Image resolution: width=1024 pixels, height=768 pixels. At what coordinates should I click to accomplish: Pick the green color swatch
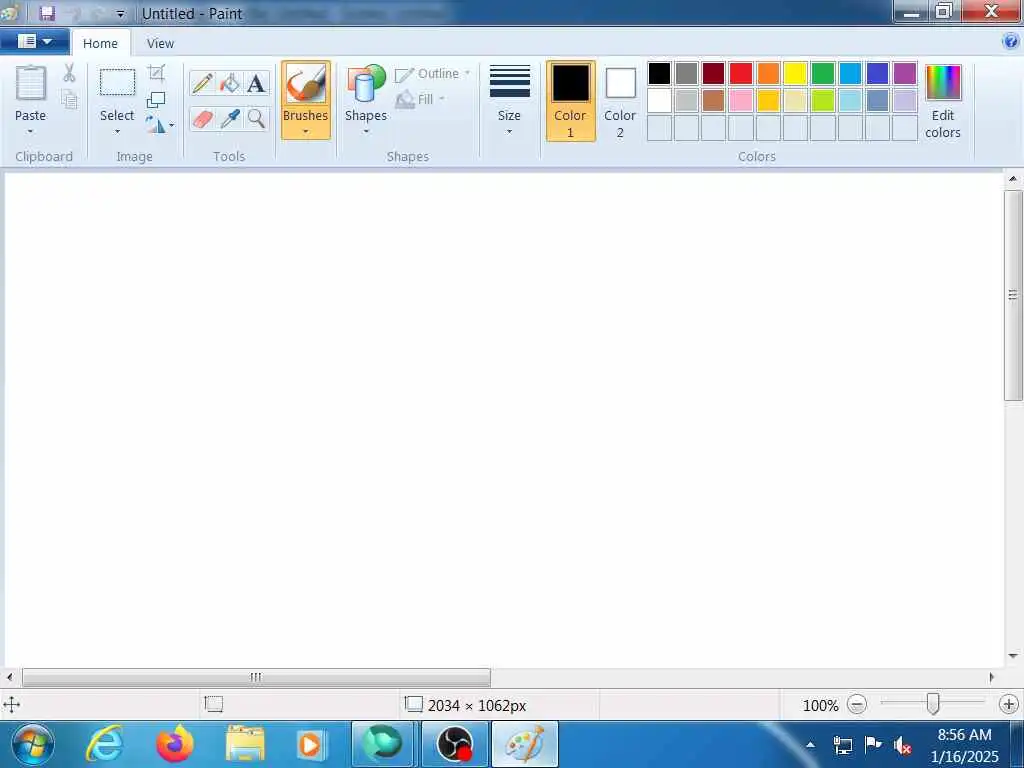[x=823, y=74]
